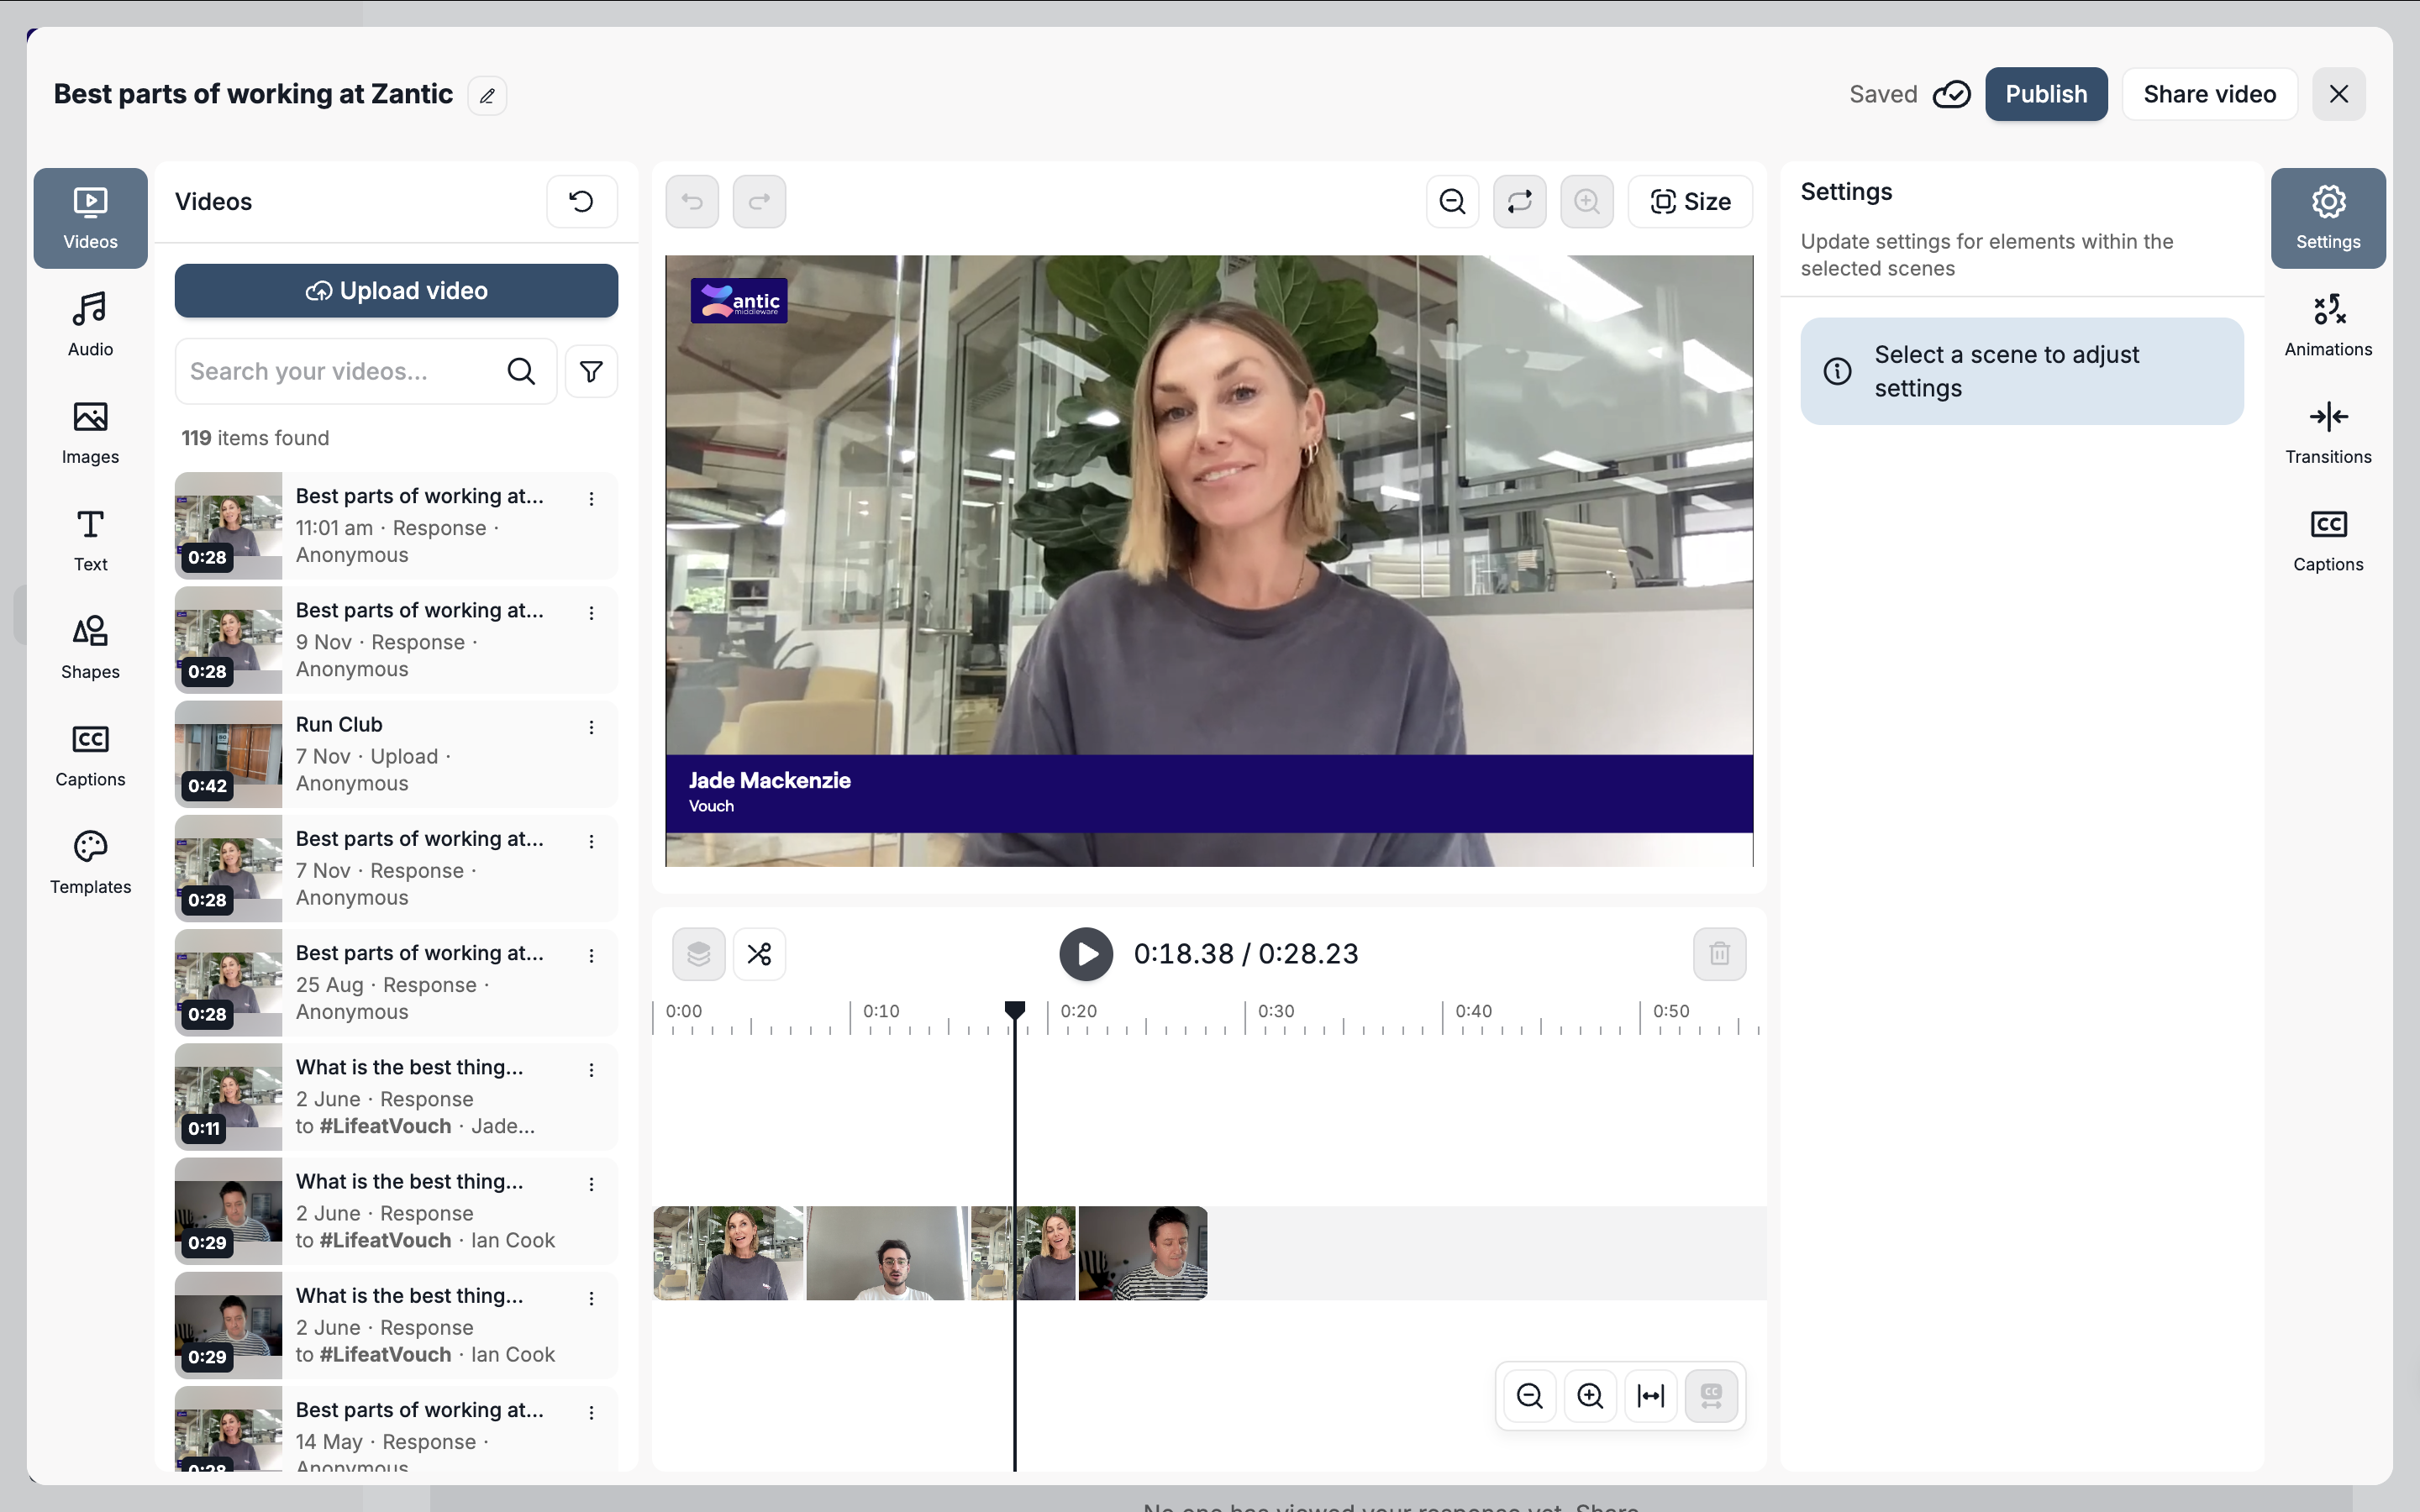The height and width of the screenshot is (1512, 2420).
Task: Switch to the Transitions tab
Action: [x=2327, y=432]
